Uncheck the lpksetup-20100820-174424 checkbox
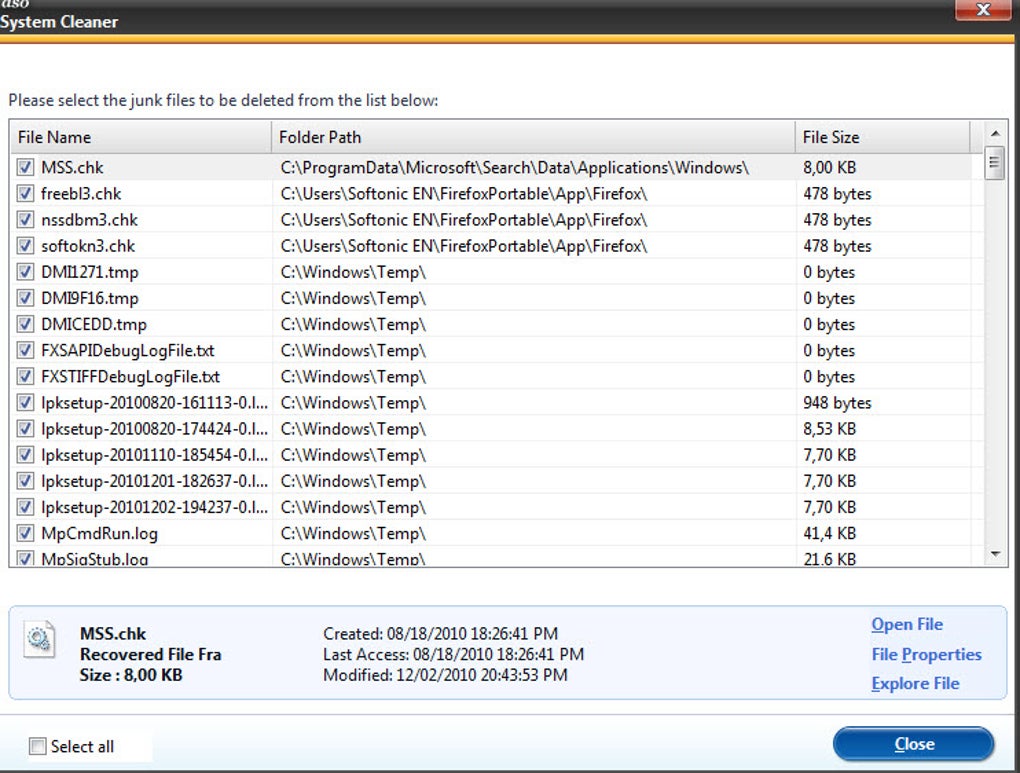The width and height of the screenshot is (1020, 773). (25, 428)
